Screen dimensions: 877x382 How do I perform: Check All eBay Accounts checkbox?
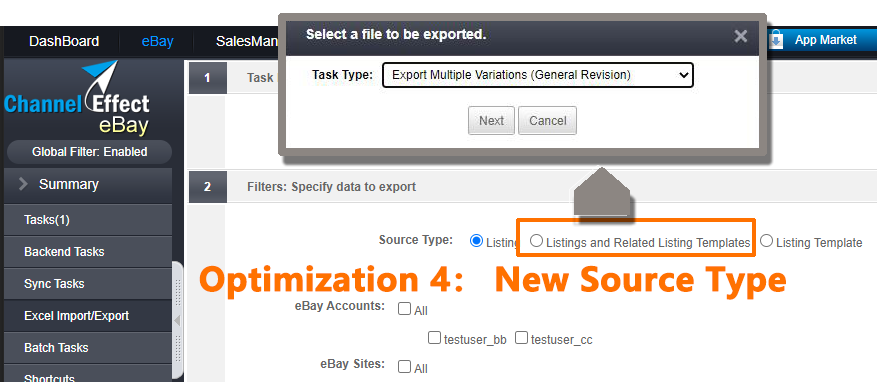click(404, 309)
